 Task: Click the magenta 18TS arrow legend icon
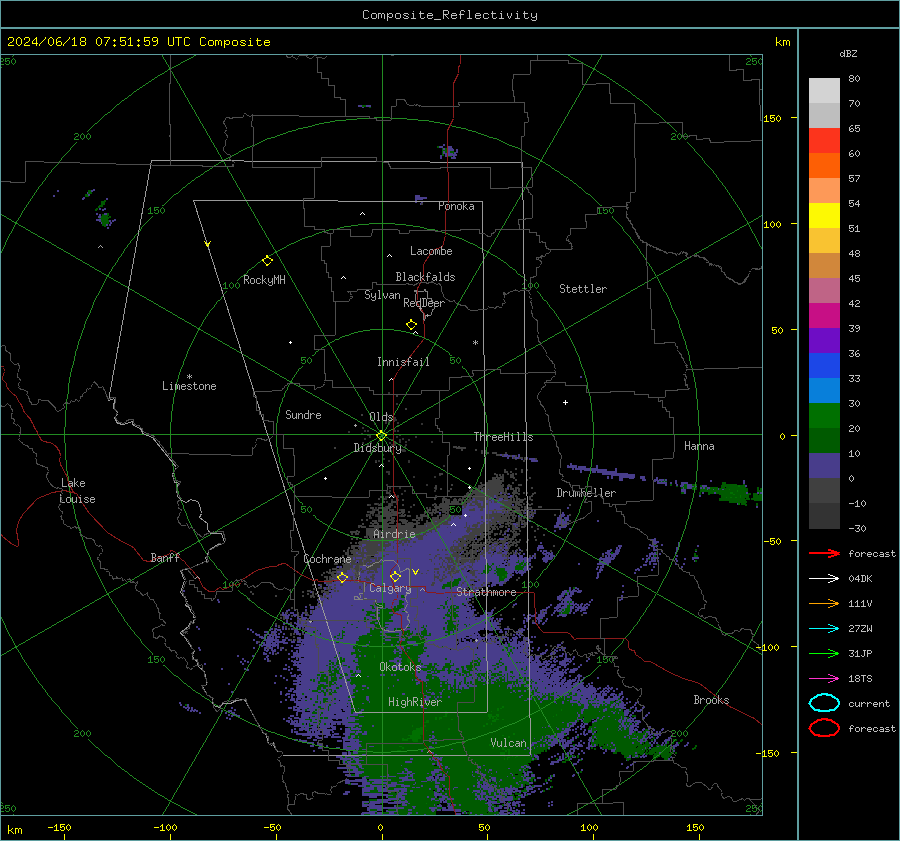tap(824, 679)
